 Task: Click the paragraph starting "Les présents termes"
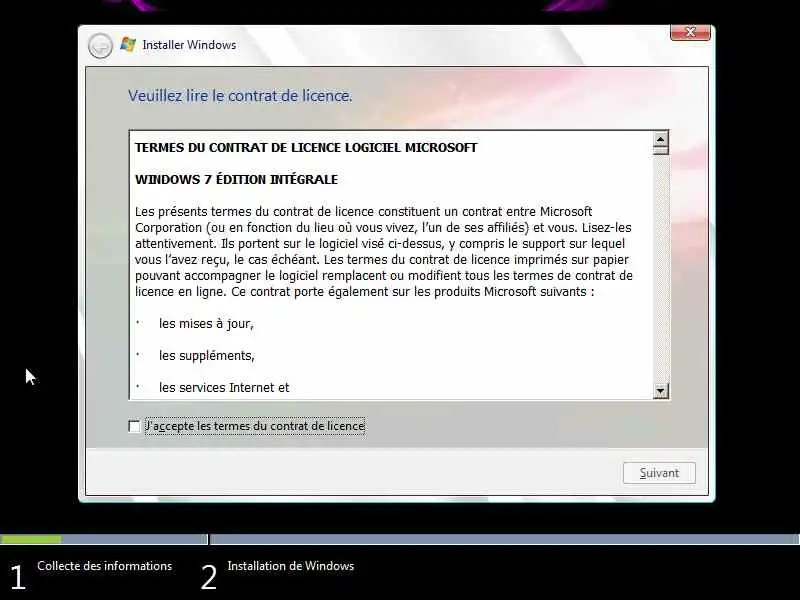[x=384, y=252]
